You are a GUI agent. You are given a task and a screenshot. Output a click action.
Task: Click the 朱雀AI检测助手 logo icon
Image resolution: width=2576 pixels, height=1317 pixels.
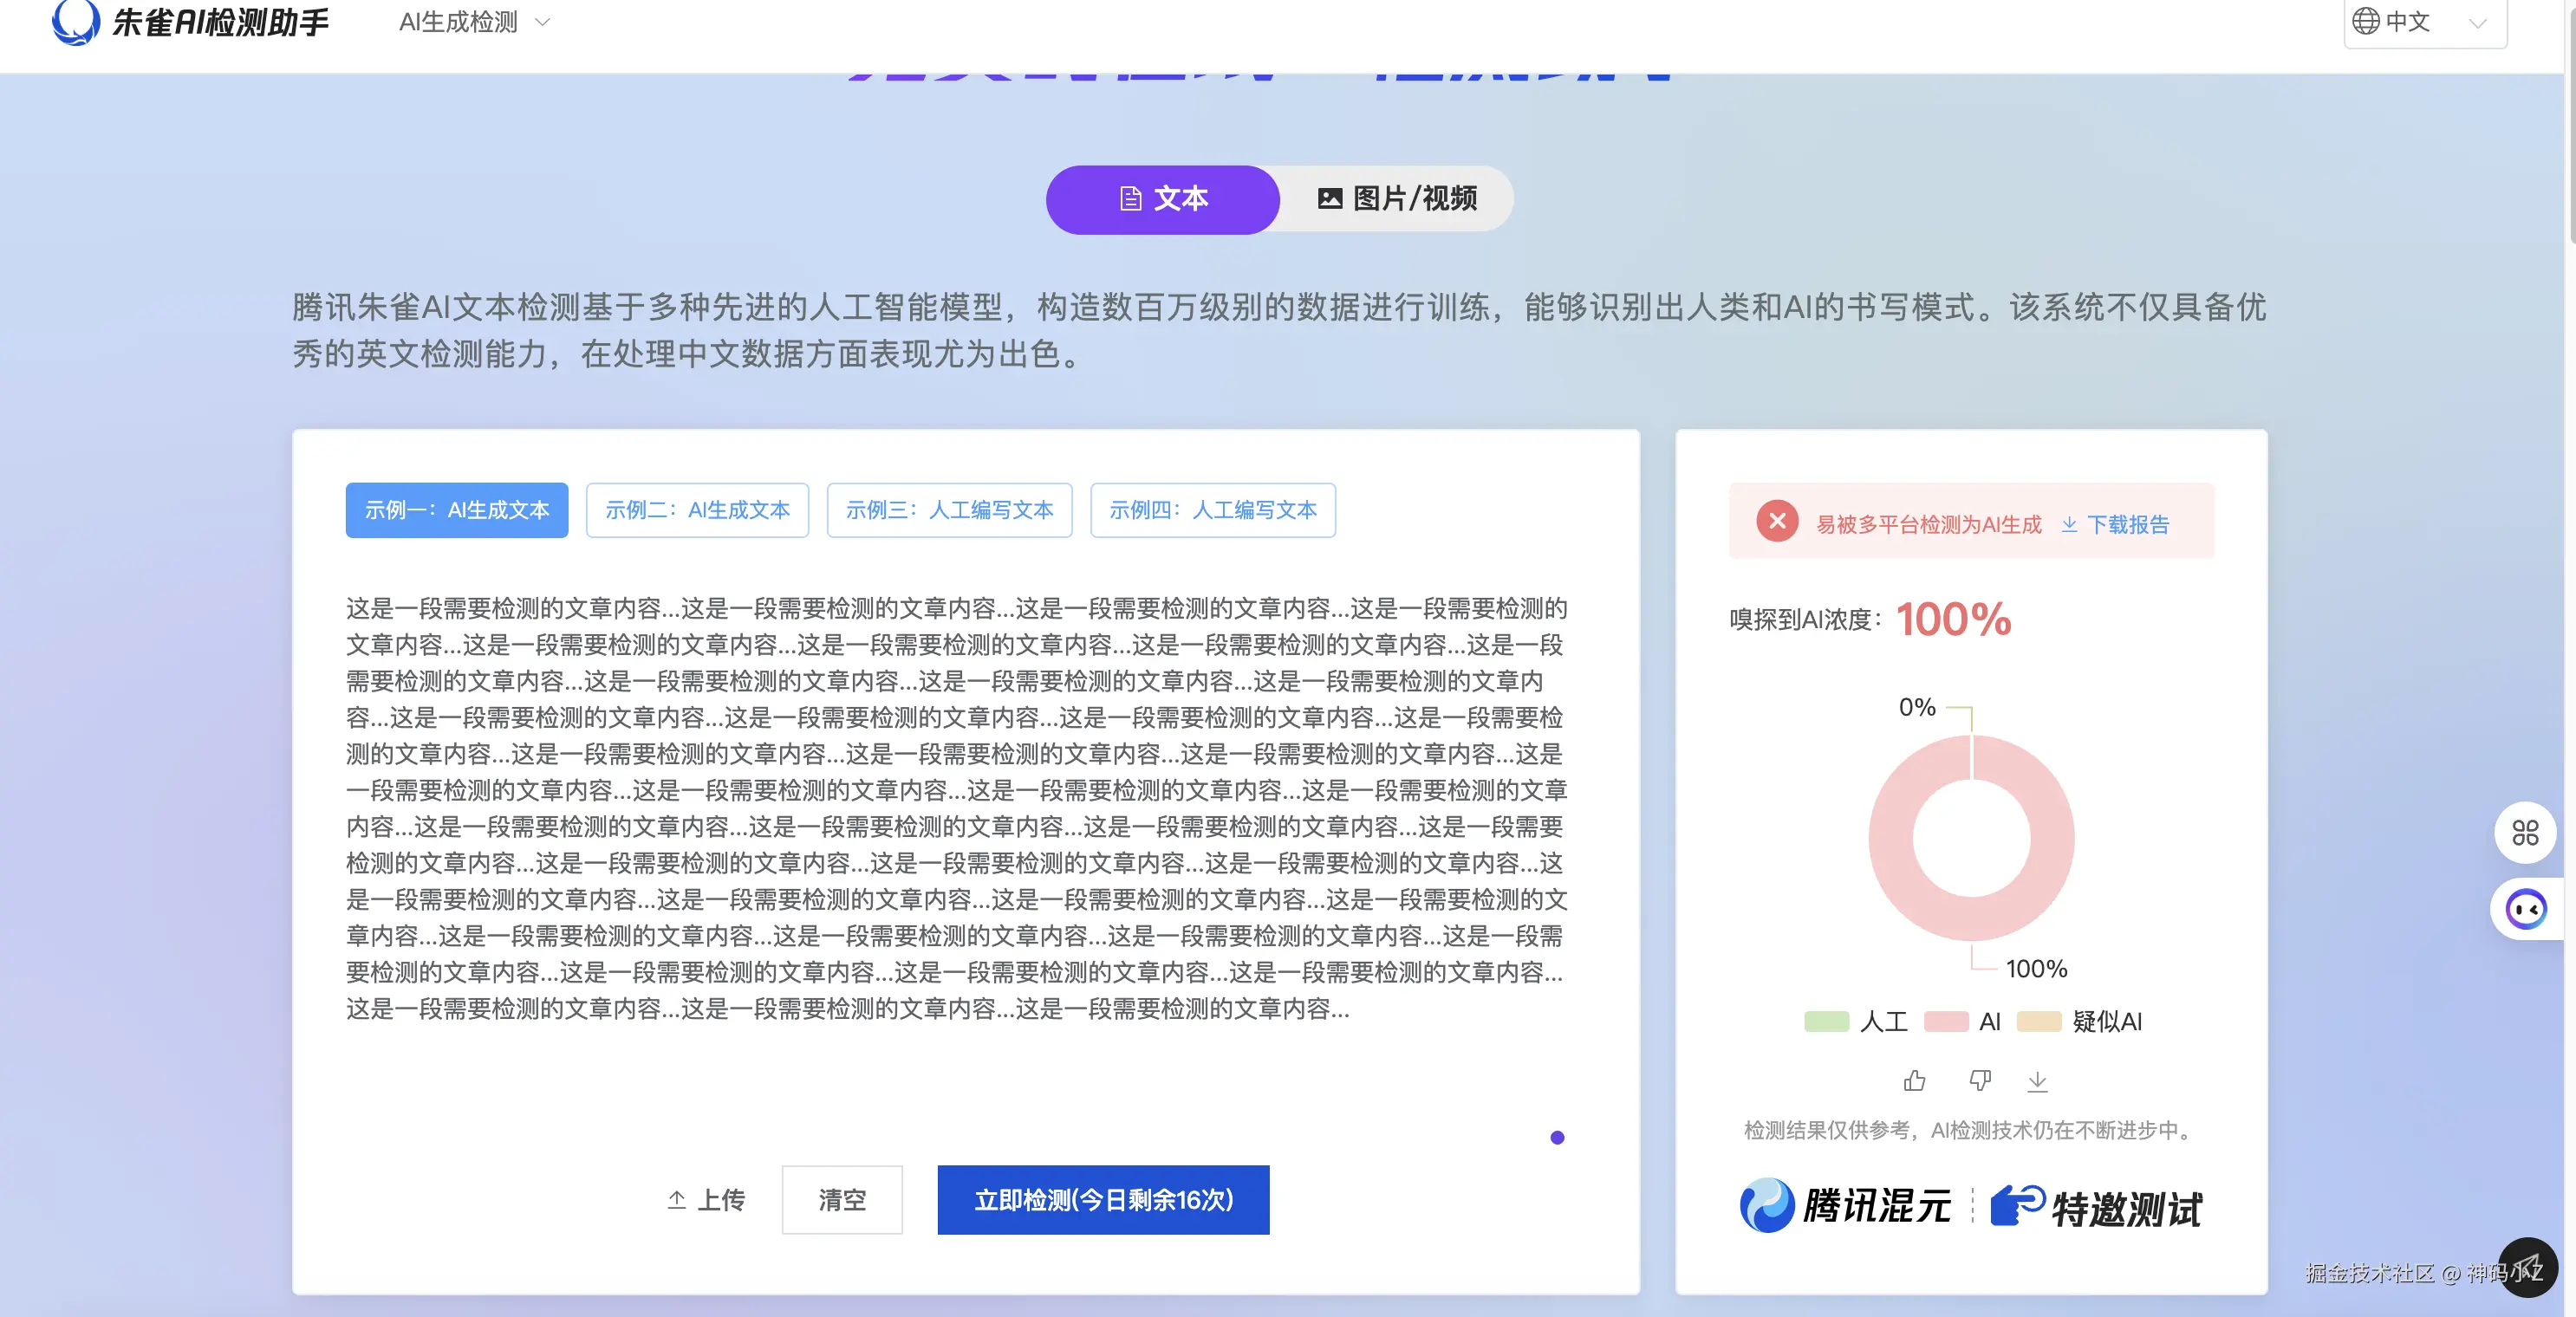pos(75,22)
